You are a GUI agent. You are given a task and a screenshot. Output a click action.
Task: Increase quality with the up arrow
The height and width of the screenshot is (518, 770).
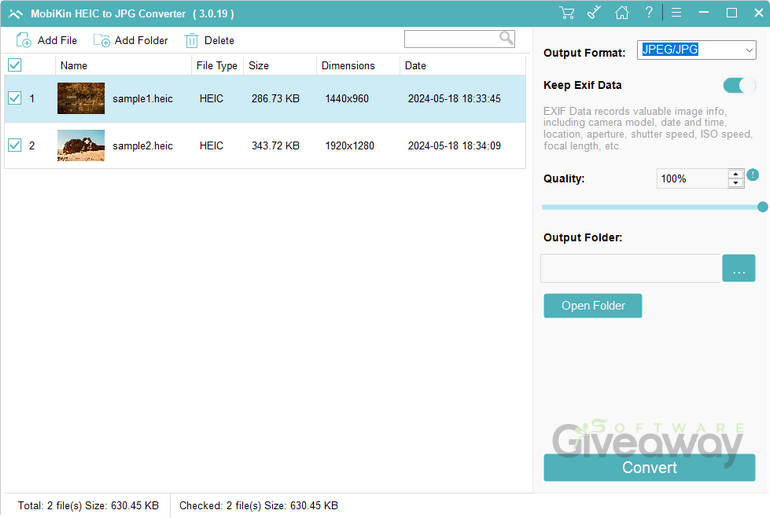tap(736, 174)
